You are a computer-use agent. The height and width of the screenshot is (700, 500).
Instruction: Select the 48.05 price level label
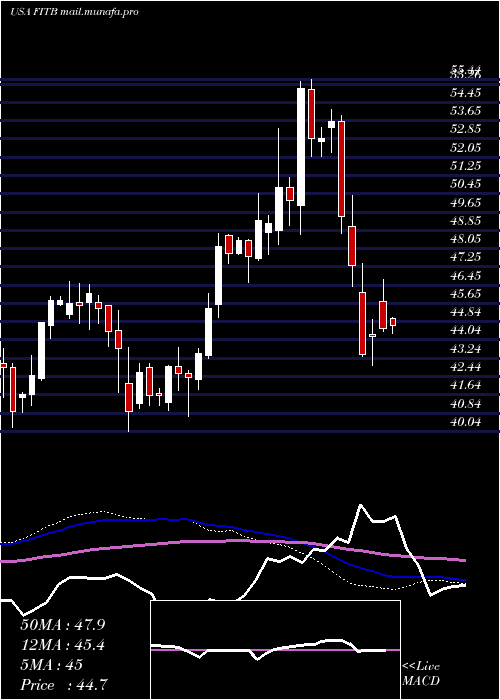[x=465, y=239]
